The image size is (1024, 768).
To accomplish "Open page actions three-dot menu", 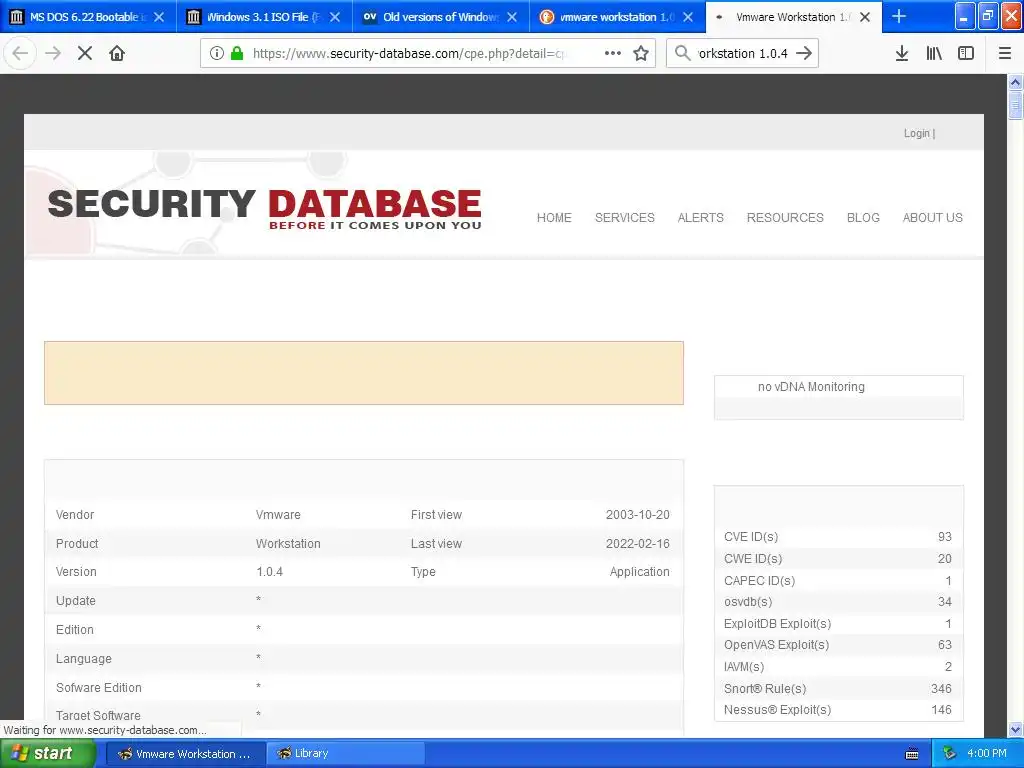I will coord(613,53).
